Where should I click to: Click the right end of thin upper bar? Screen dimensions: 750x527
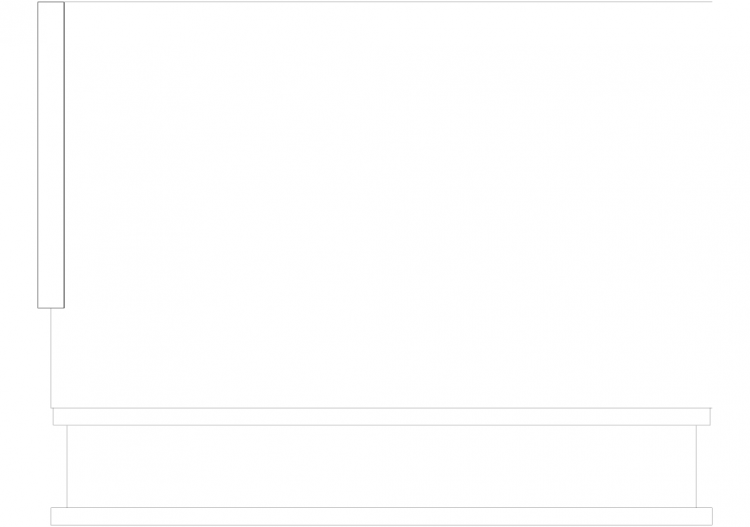coord(710,417)
